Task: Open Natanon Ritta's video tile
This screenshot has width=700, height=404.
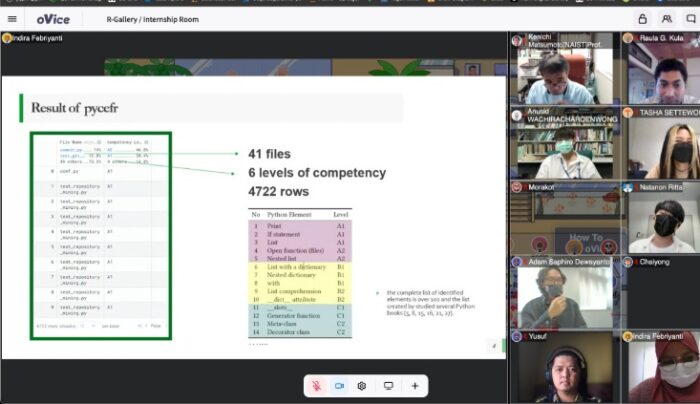Action: click(x=661, y=218)
